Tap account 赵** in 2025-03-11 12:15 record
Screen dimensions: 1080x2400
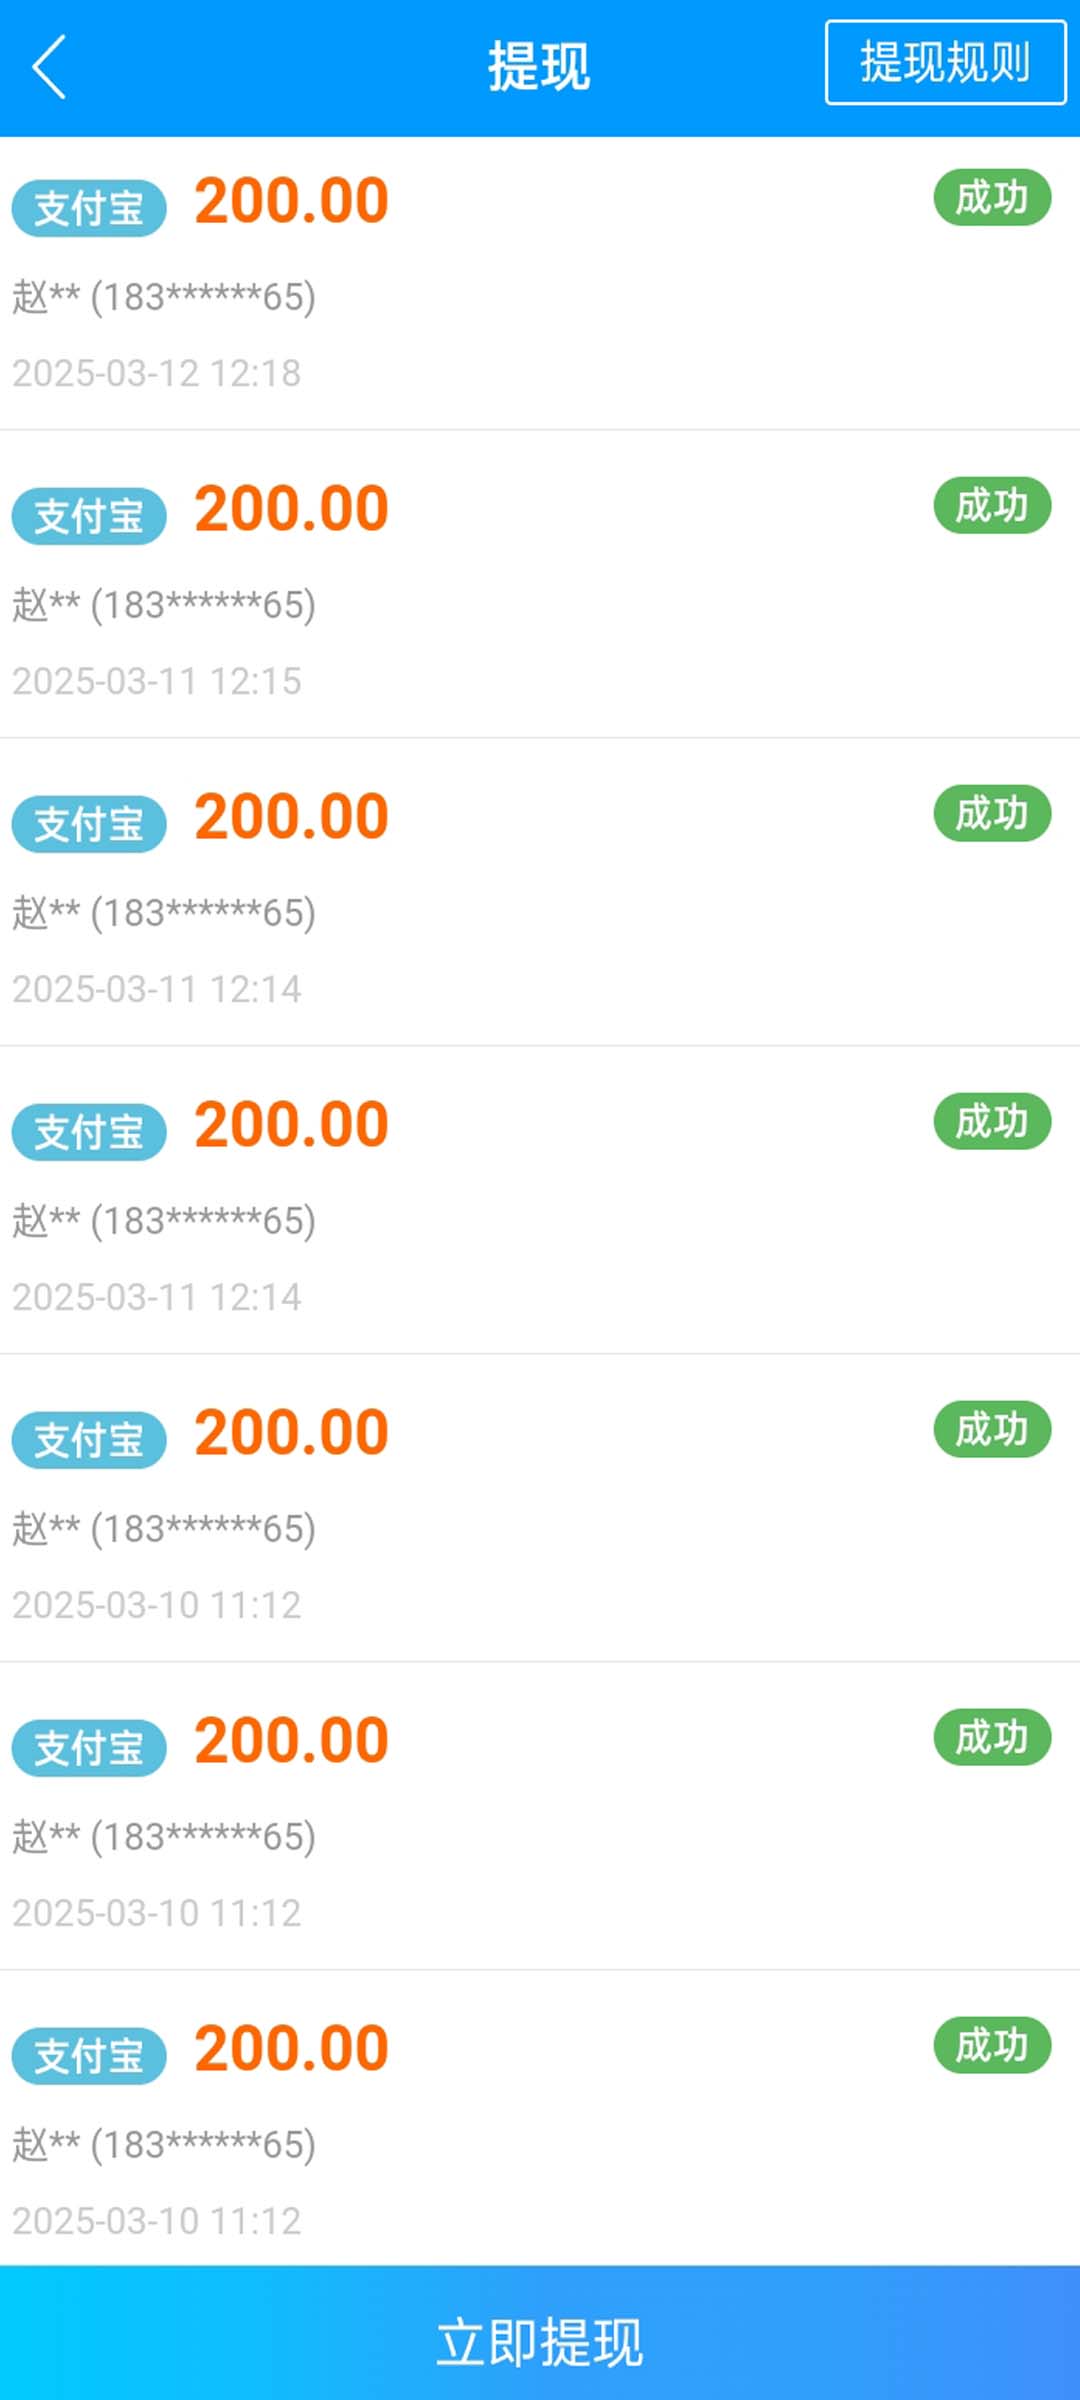pos(164,605)
